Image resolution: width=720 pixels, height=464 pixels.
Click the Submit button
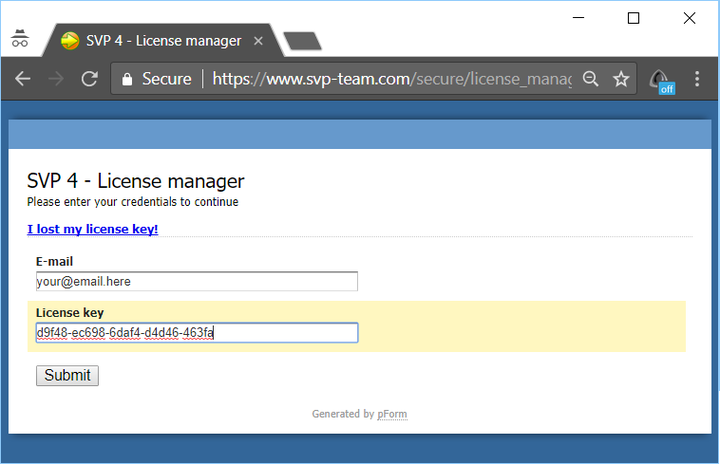68,375
